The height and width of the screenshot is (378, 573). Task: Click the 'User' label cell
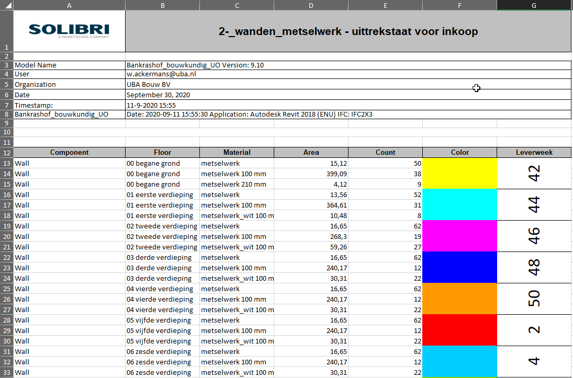point(69,74)
